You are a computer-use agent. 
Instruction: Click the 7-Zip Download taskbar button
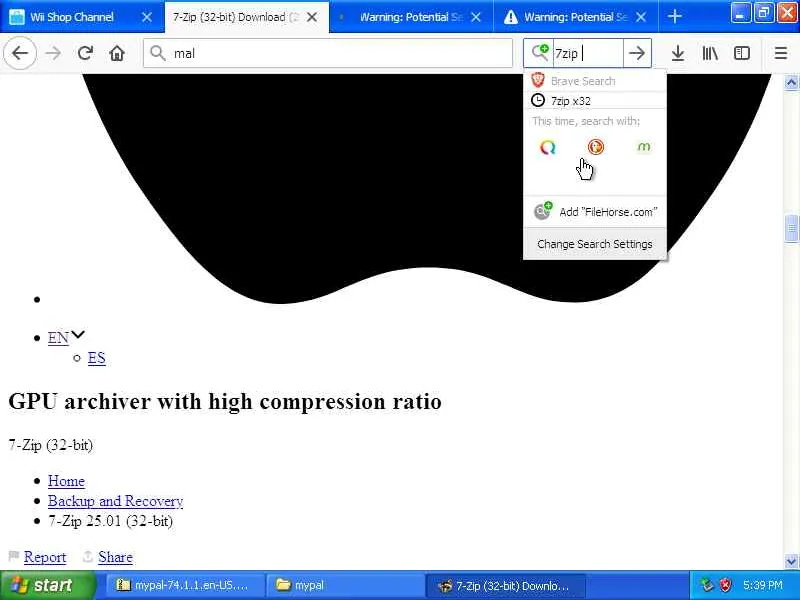(x=505, y=585)
